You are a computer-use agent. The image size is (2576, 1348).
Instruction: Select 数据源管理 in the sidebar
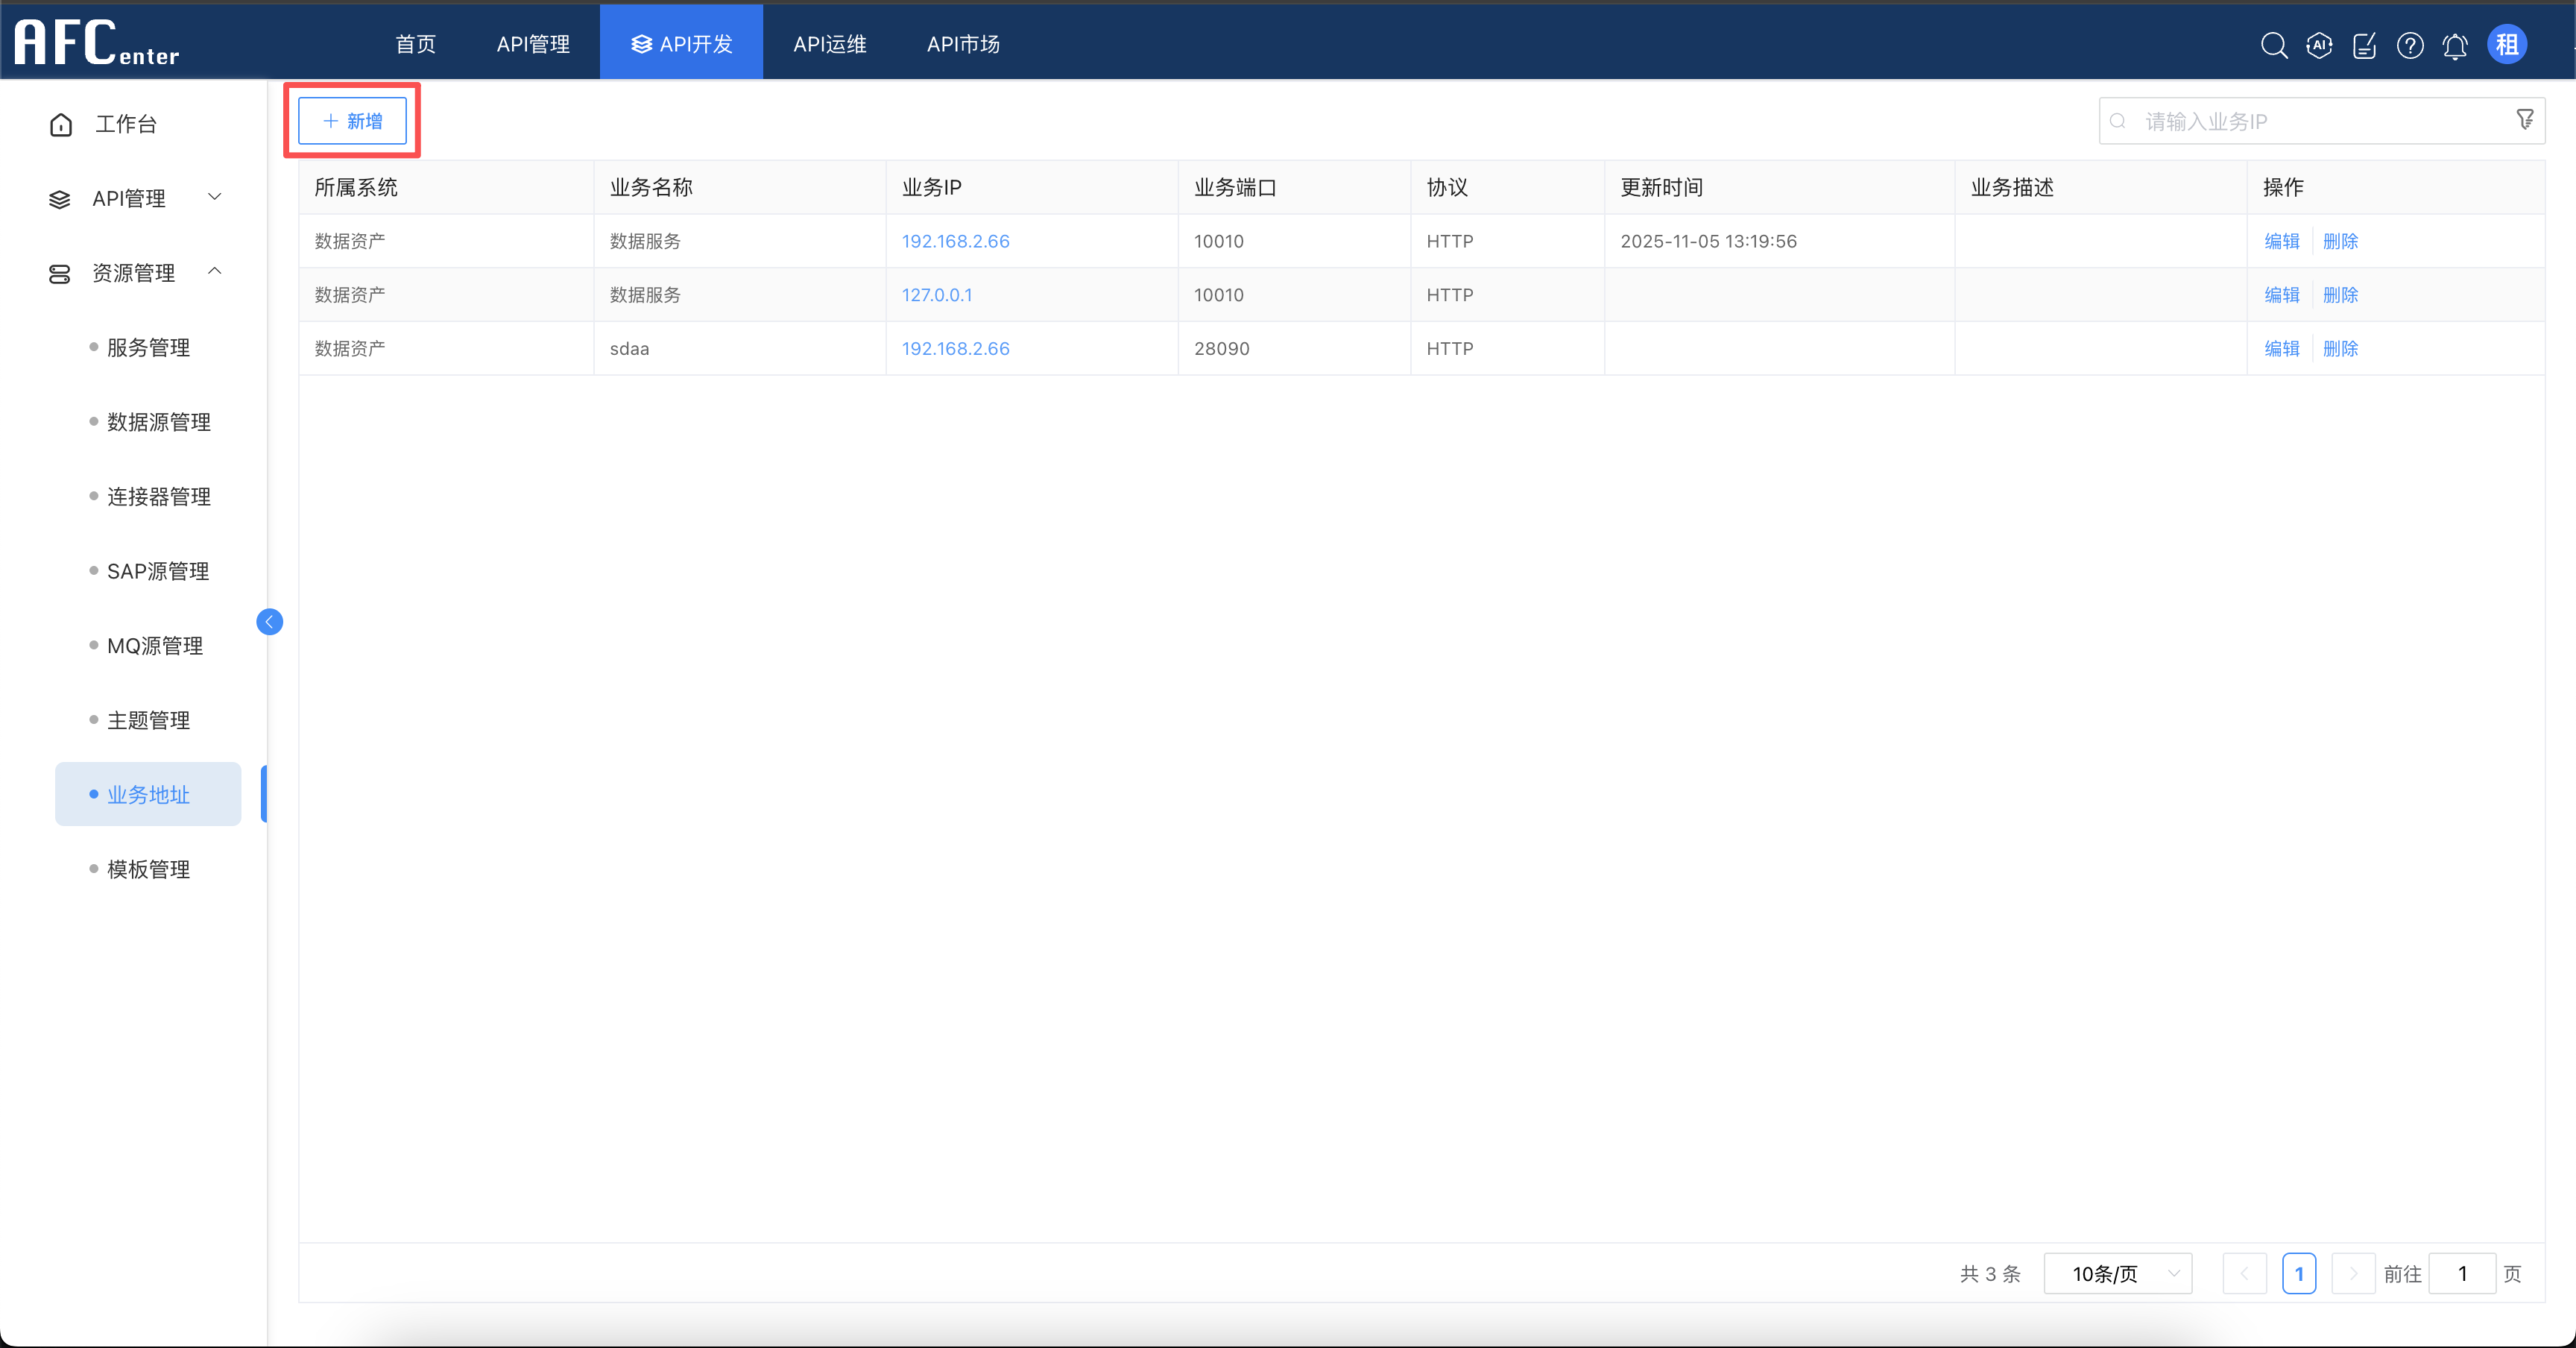(158, 422)
